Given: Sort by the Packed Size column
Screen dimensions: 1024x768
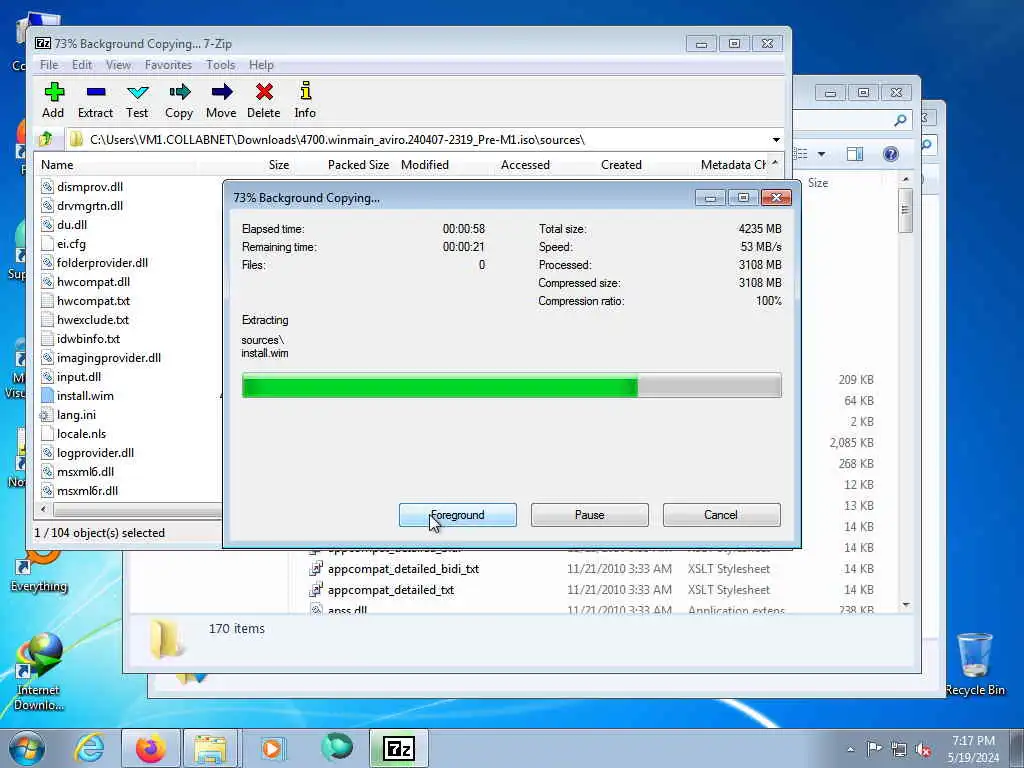Looking at the screenshot, I should click(359, 165).
